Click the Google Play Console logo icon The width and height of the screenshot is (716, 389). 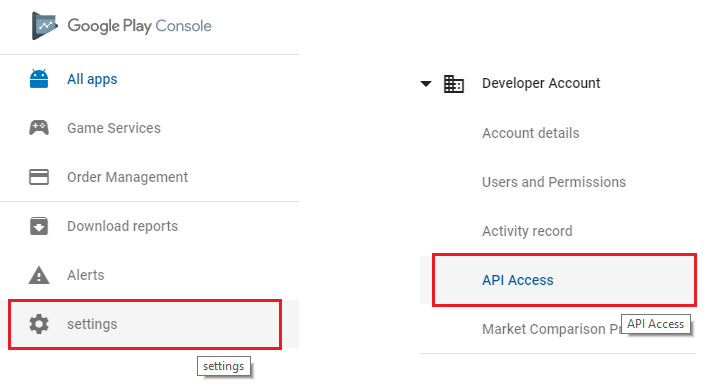click(x=45, y=26)
